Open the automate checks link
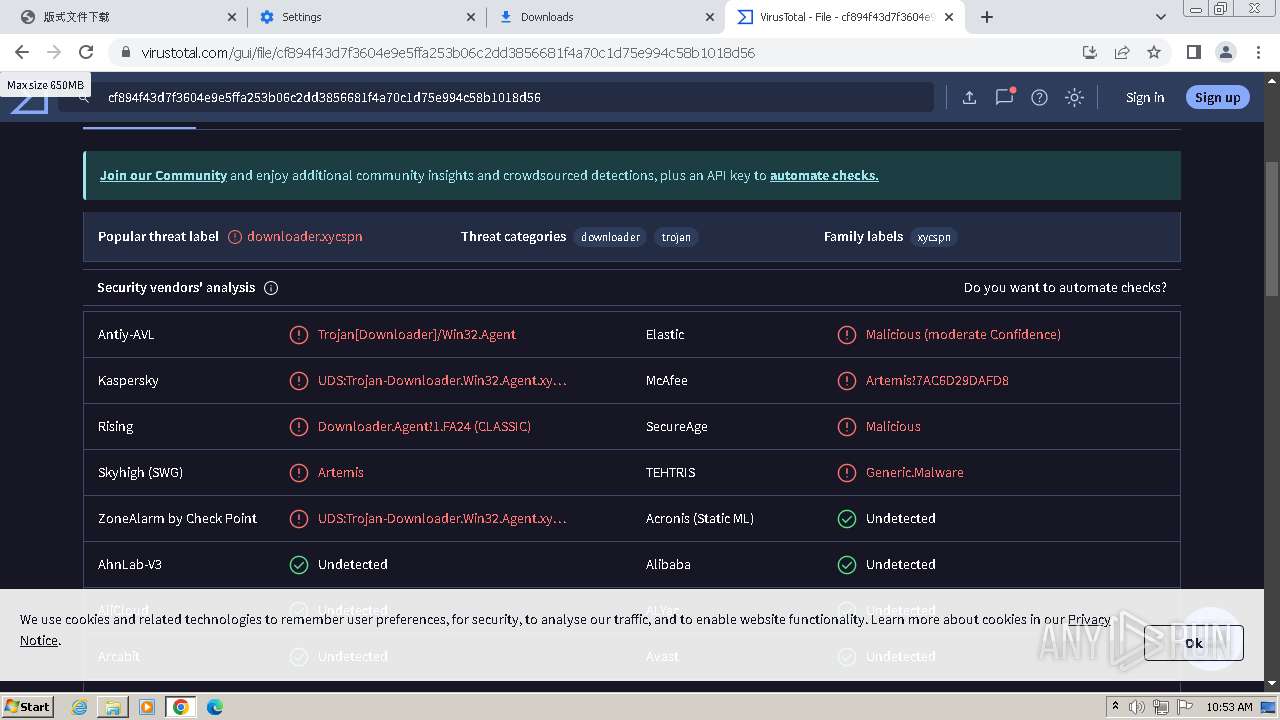Screen dimensions: 1280x720 coord(824,175)
